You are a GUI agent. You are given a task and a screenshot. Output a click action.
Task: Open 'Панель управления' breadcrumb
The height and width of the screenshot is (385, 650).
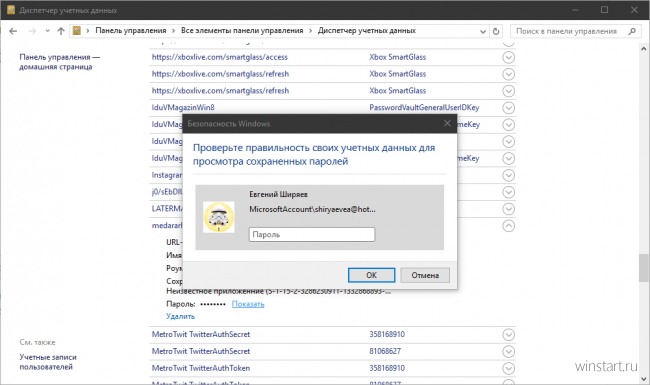(131, 31)
